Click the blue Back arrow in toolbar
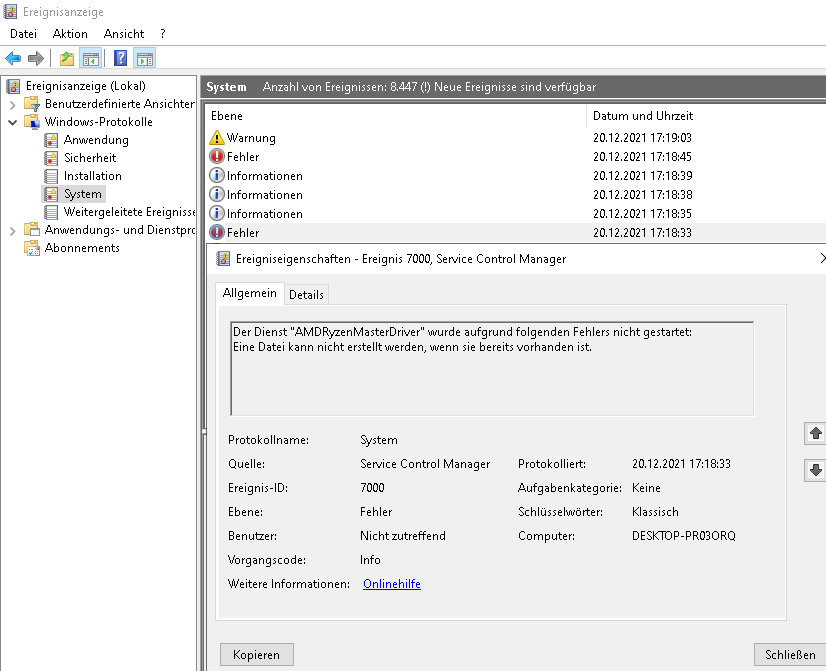Screen dimensions: 826x671 pos(13,58)
